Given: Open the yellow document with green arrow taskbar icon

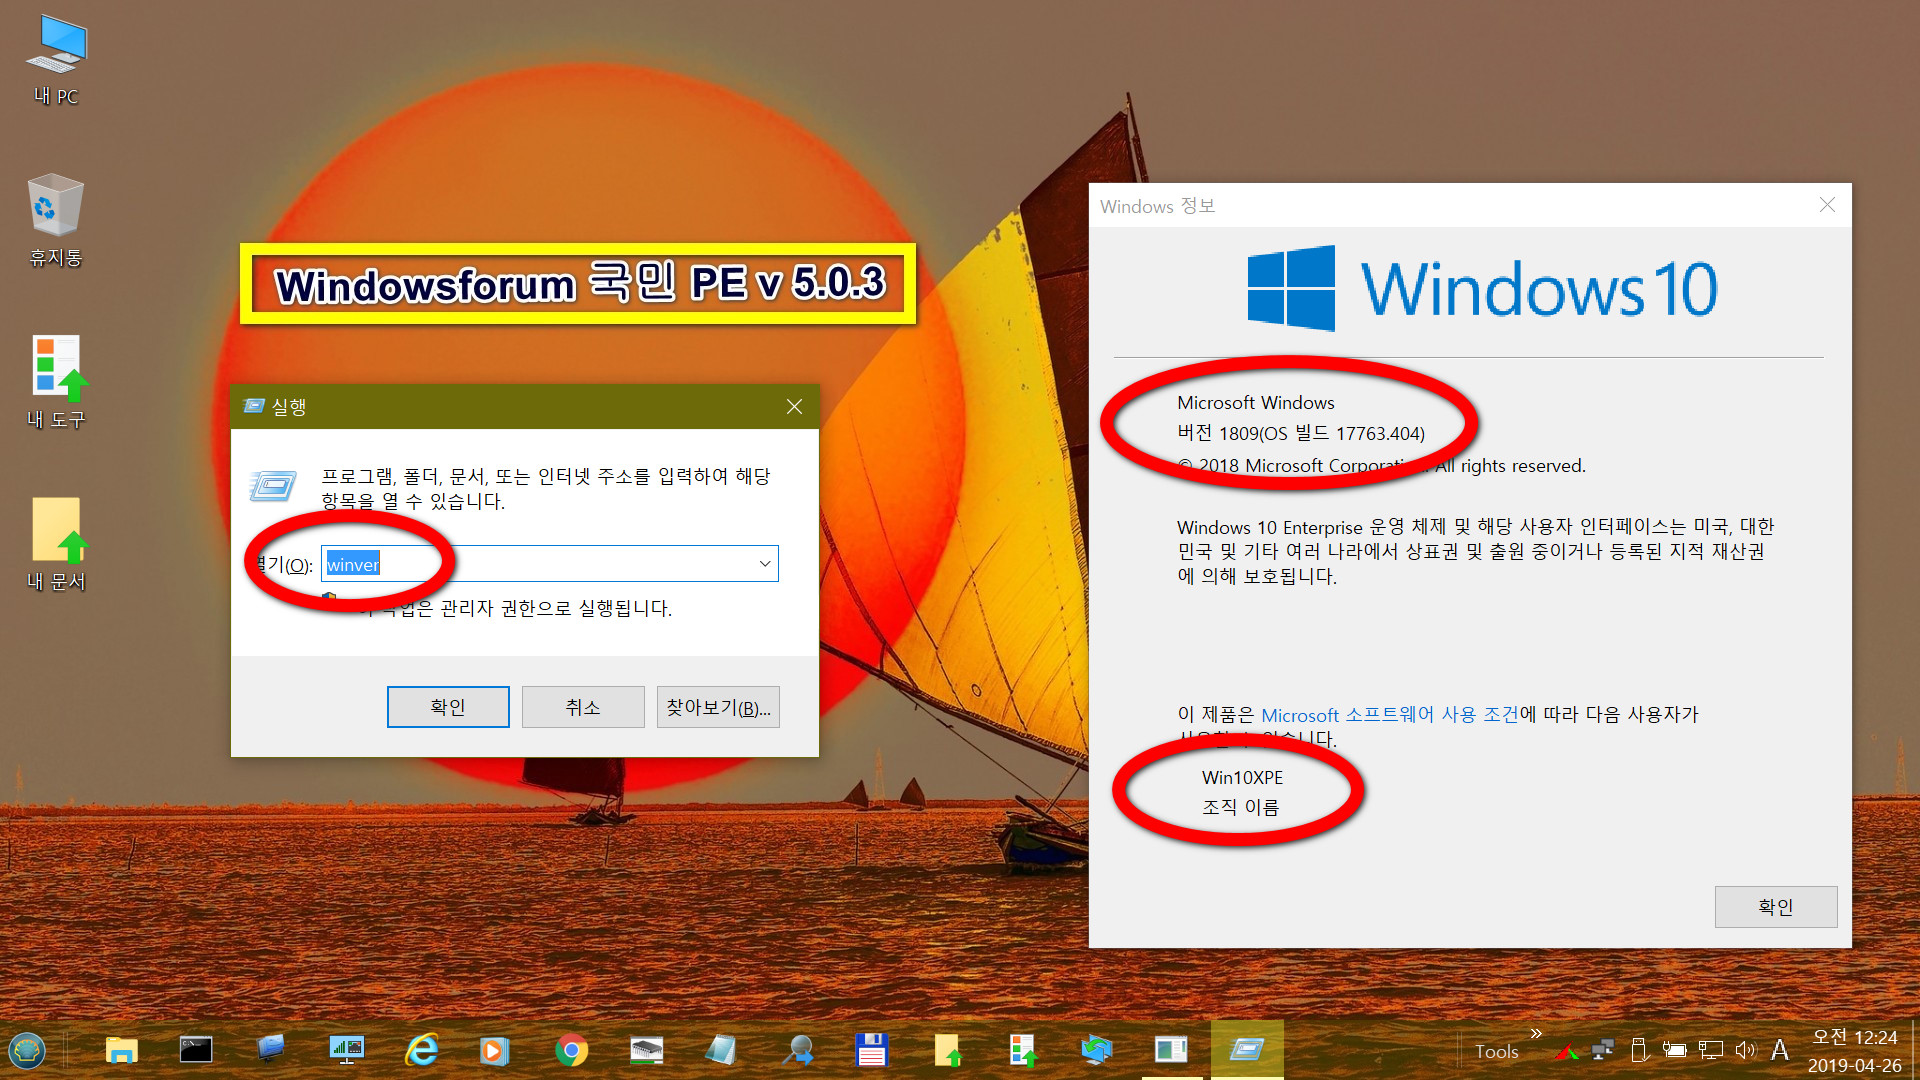Looking at the screenshot, I should point(947,1050).
